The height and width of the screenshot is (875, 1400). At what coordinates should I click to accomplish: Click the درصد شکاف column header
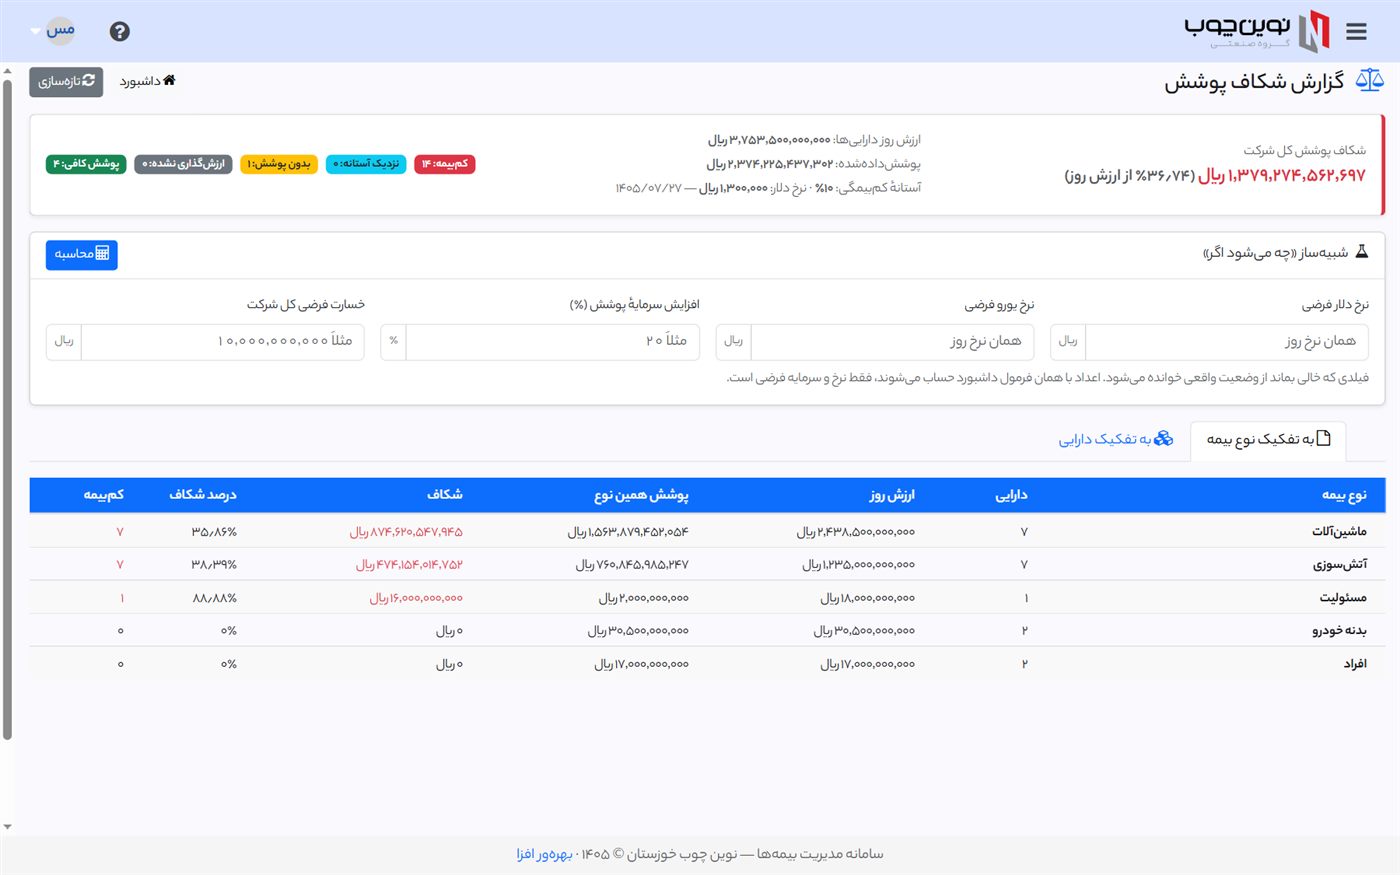click(203, 495)
